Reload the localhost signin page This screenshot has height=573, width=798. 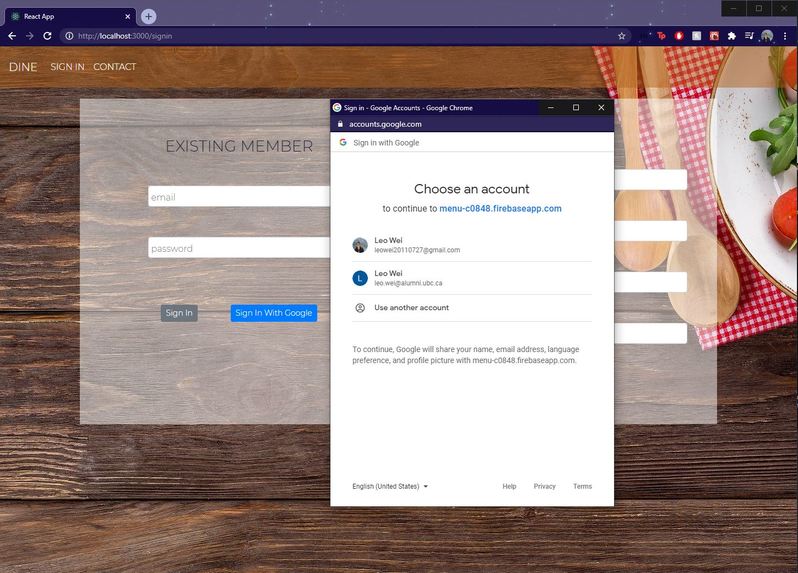coord(47,36)
